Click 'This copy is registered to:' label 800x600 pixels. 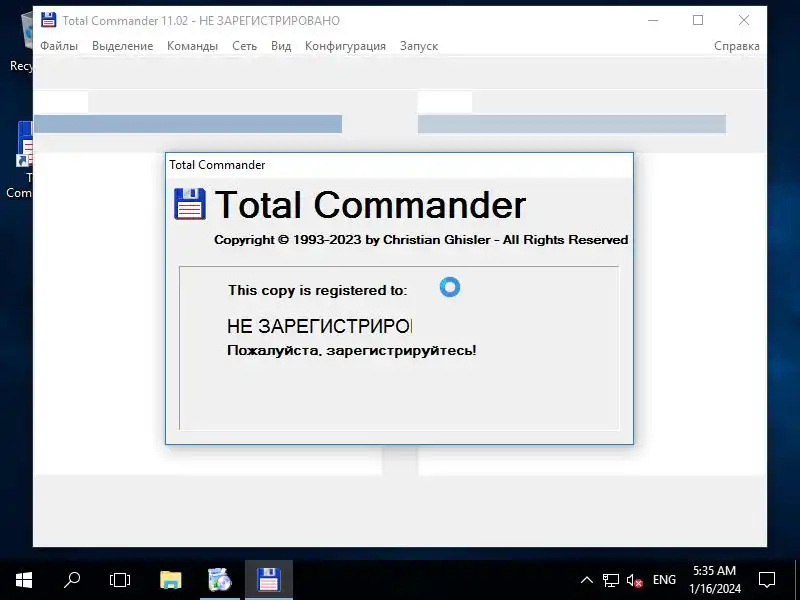coord(317,290)
